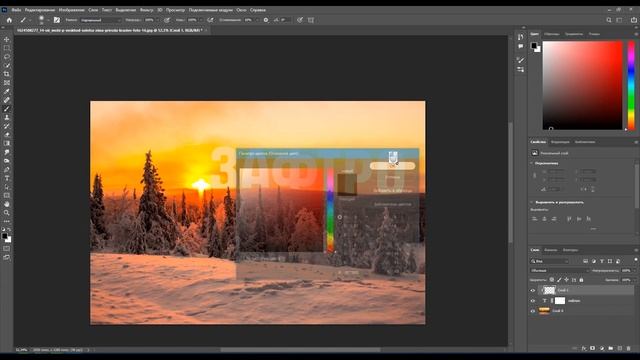
Task: Select the Eyedropper tool
Action: [x=7, y=91]
